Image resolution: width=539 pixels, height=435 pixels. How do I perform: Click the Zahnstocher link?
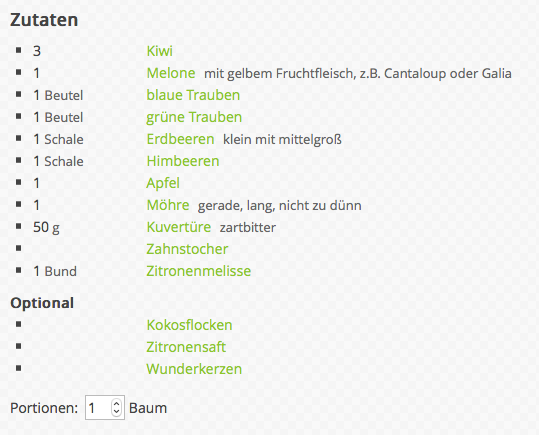(x=187, y=249)
